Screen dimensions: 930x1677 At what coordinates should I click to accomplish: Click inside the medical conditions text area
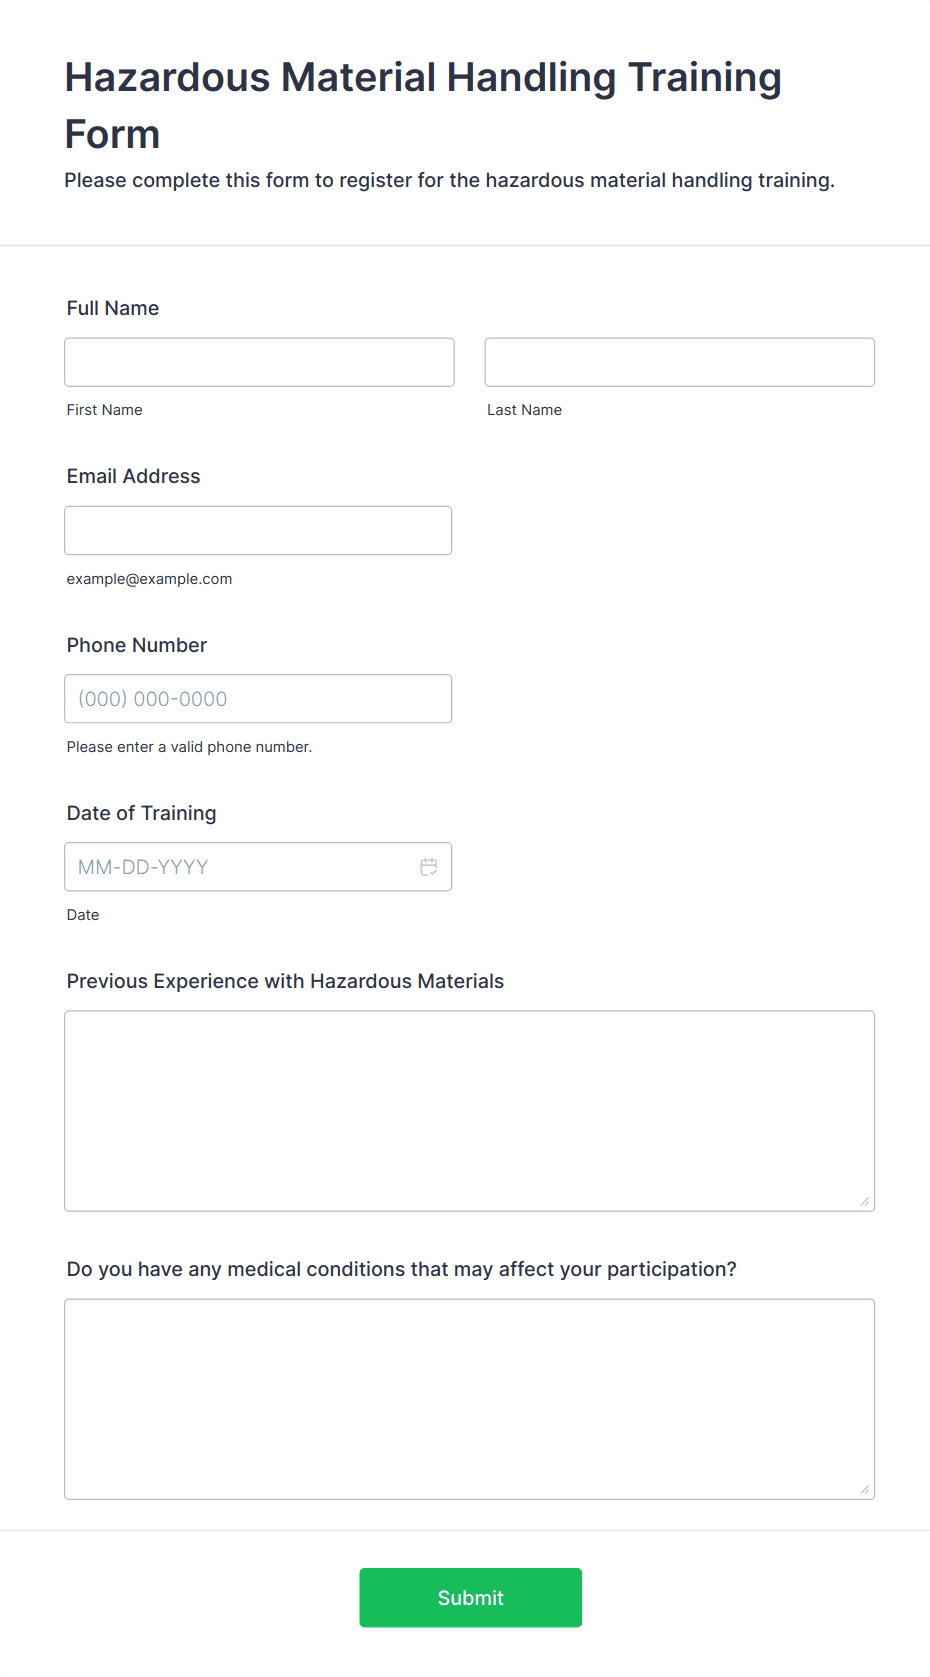pos(470,1399)
